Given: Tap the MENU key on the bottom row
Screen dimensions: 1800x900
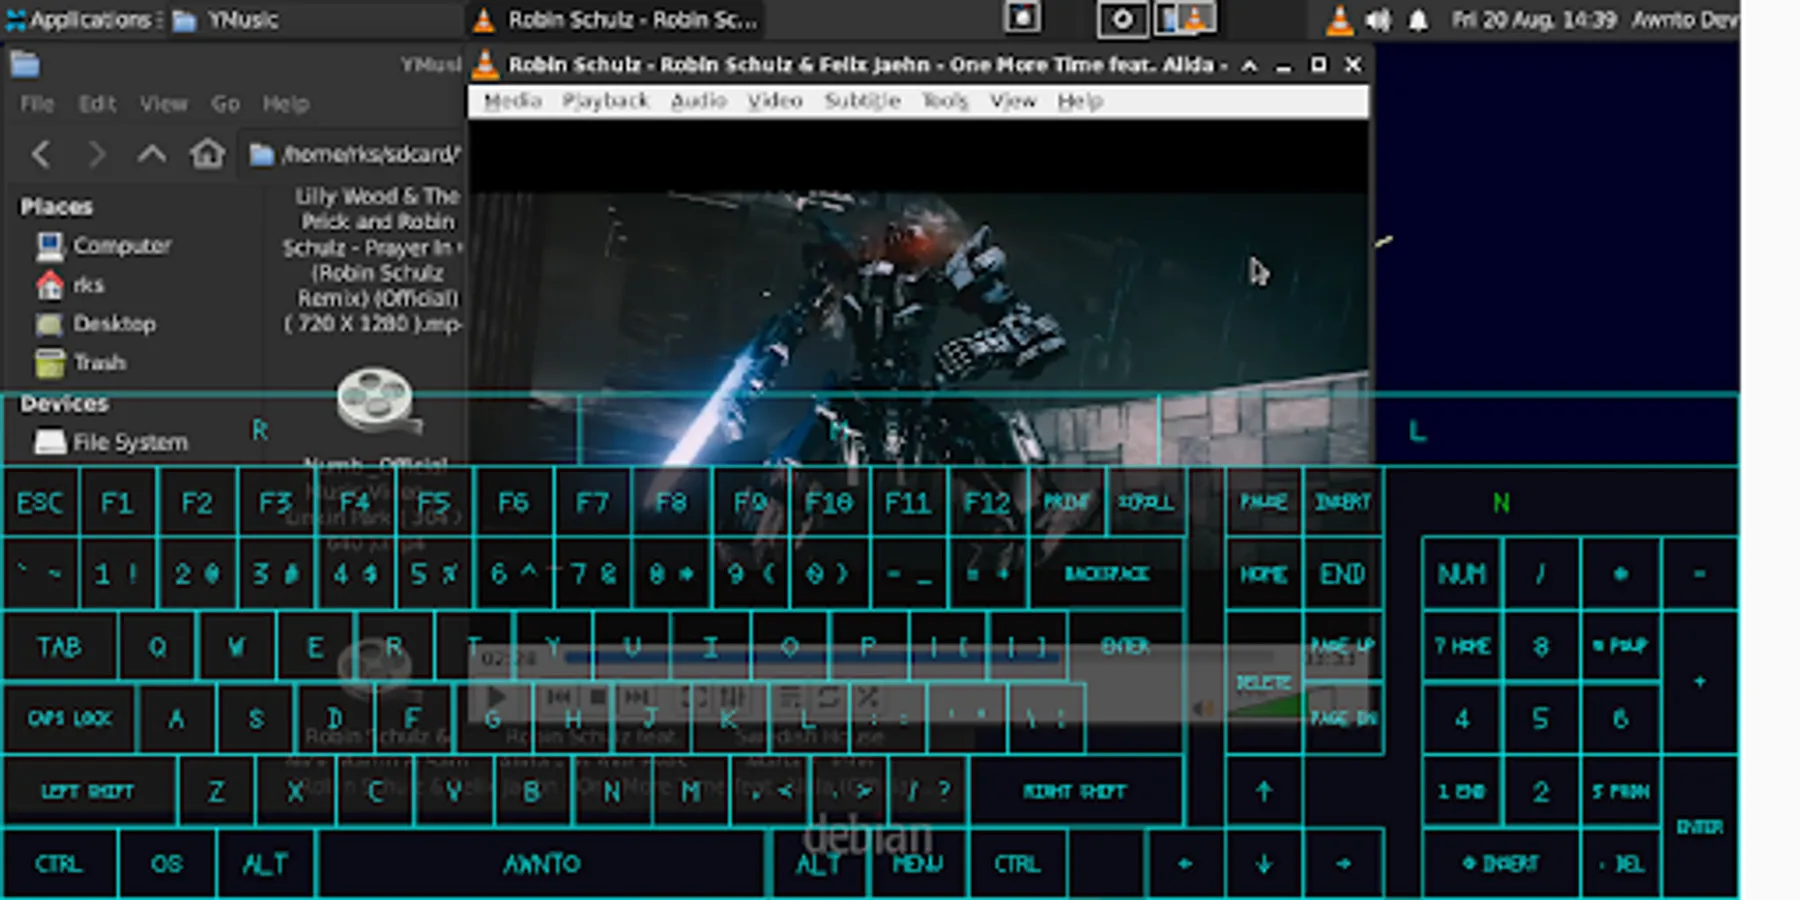Looking at the screenshot, I should [x=918, y=863].
